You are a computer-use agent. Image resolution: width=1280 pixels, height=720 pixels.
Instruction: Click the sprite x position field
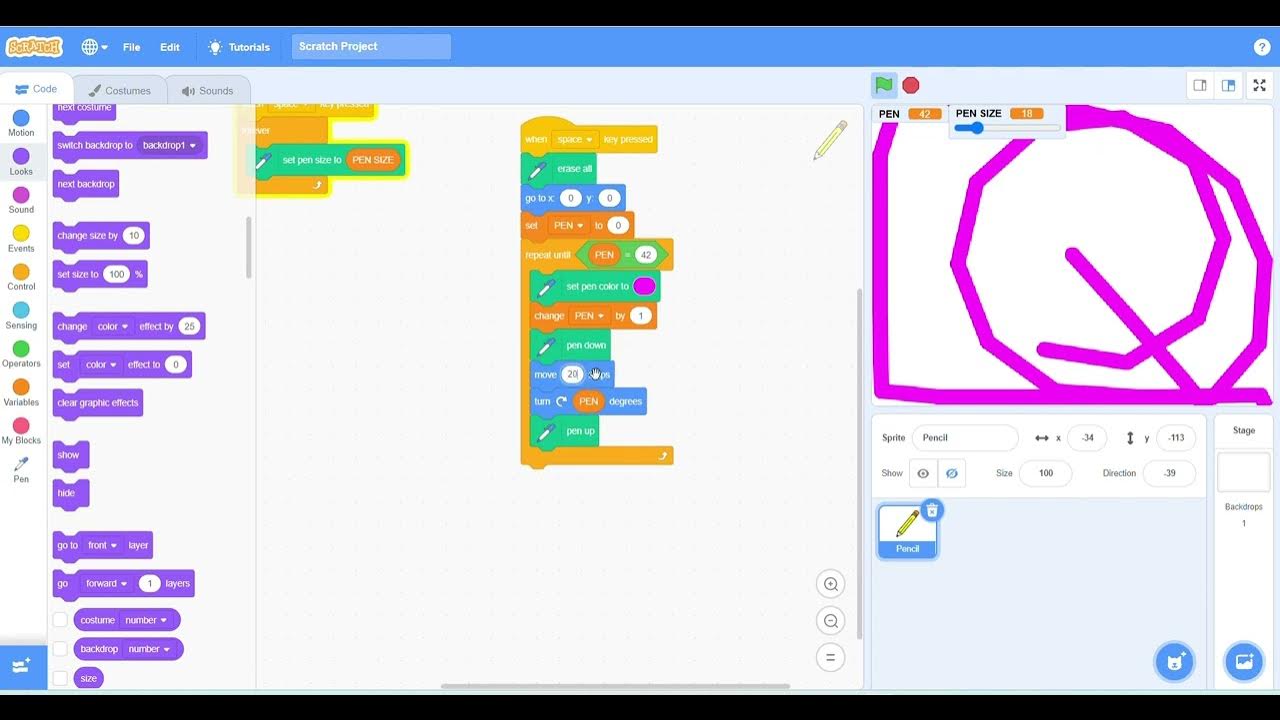coord(1086,438)
